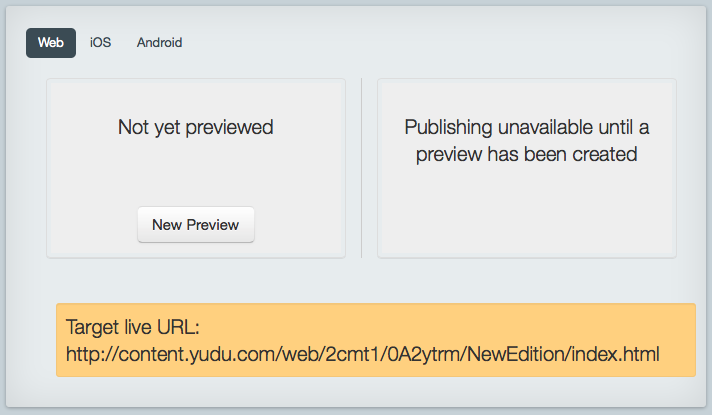Click the 'Publishing unavailable until a' text line

click(527, 127)
